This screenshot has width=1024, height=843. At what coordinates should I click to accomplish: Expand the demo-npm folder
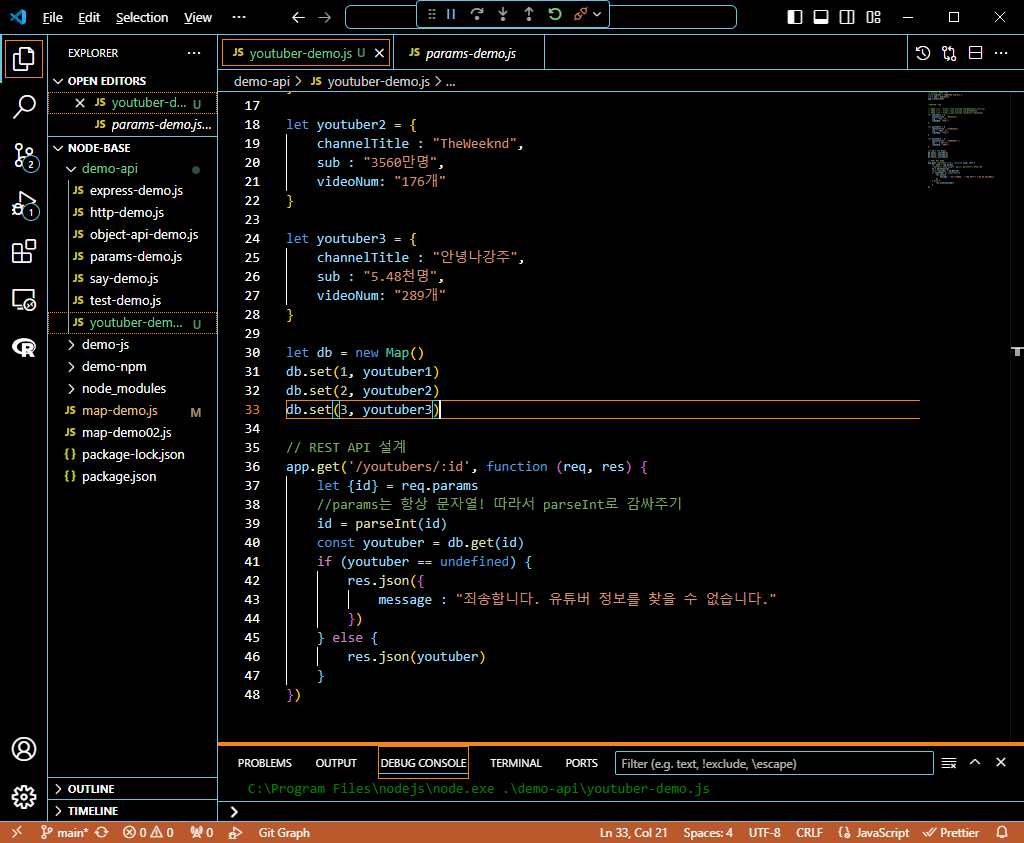pyautogui.click(x=133, y=367)
